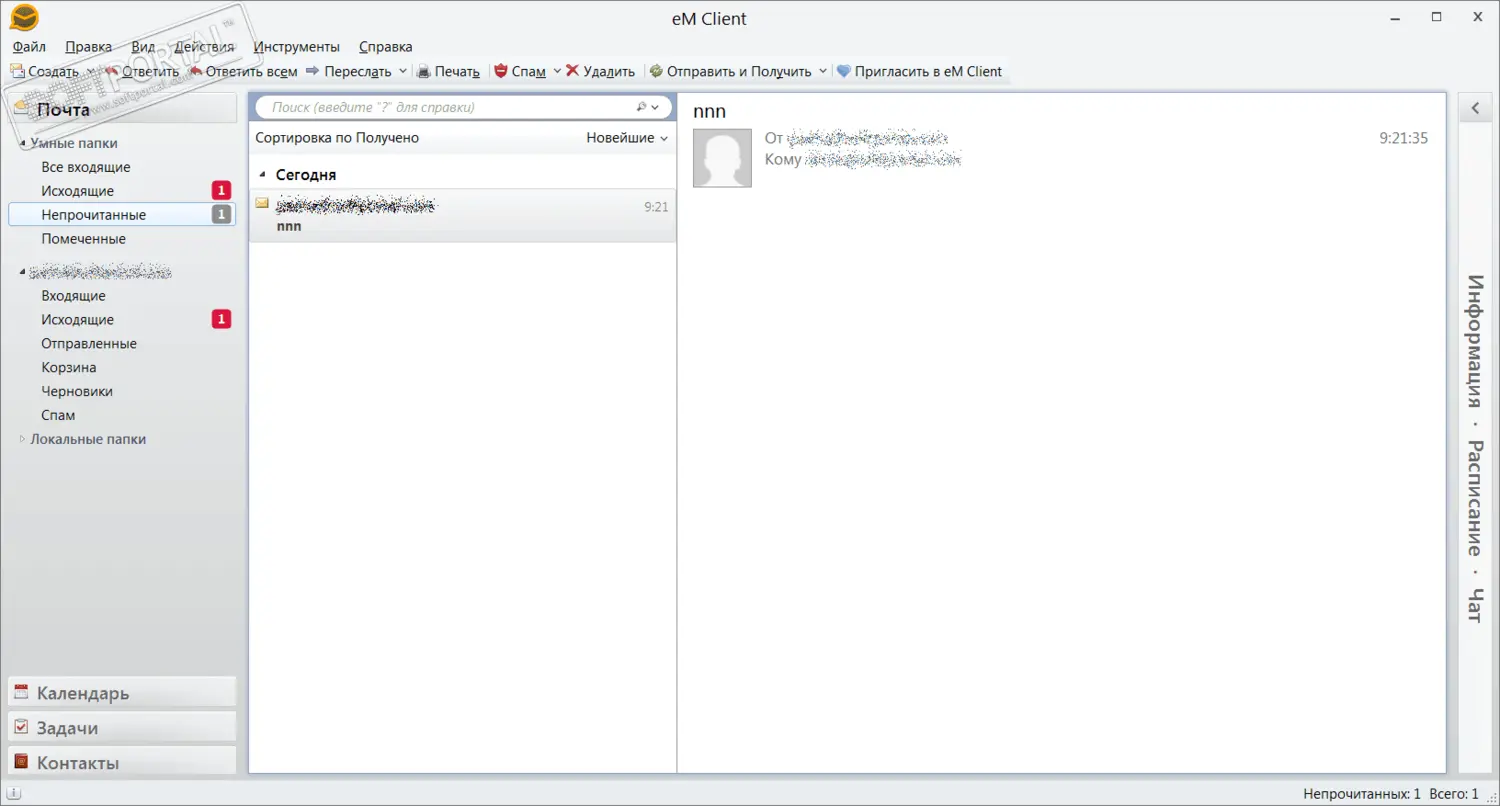
Task: Click the Send and Receive icon
Action: pos(656,72)
